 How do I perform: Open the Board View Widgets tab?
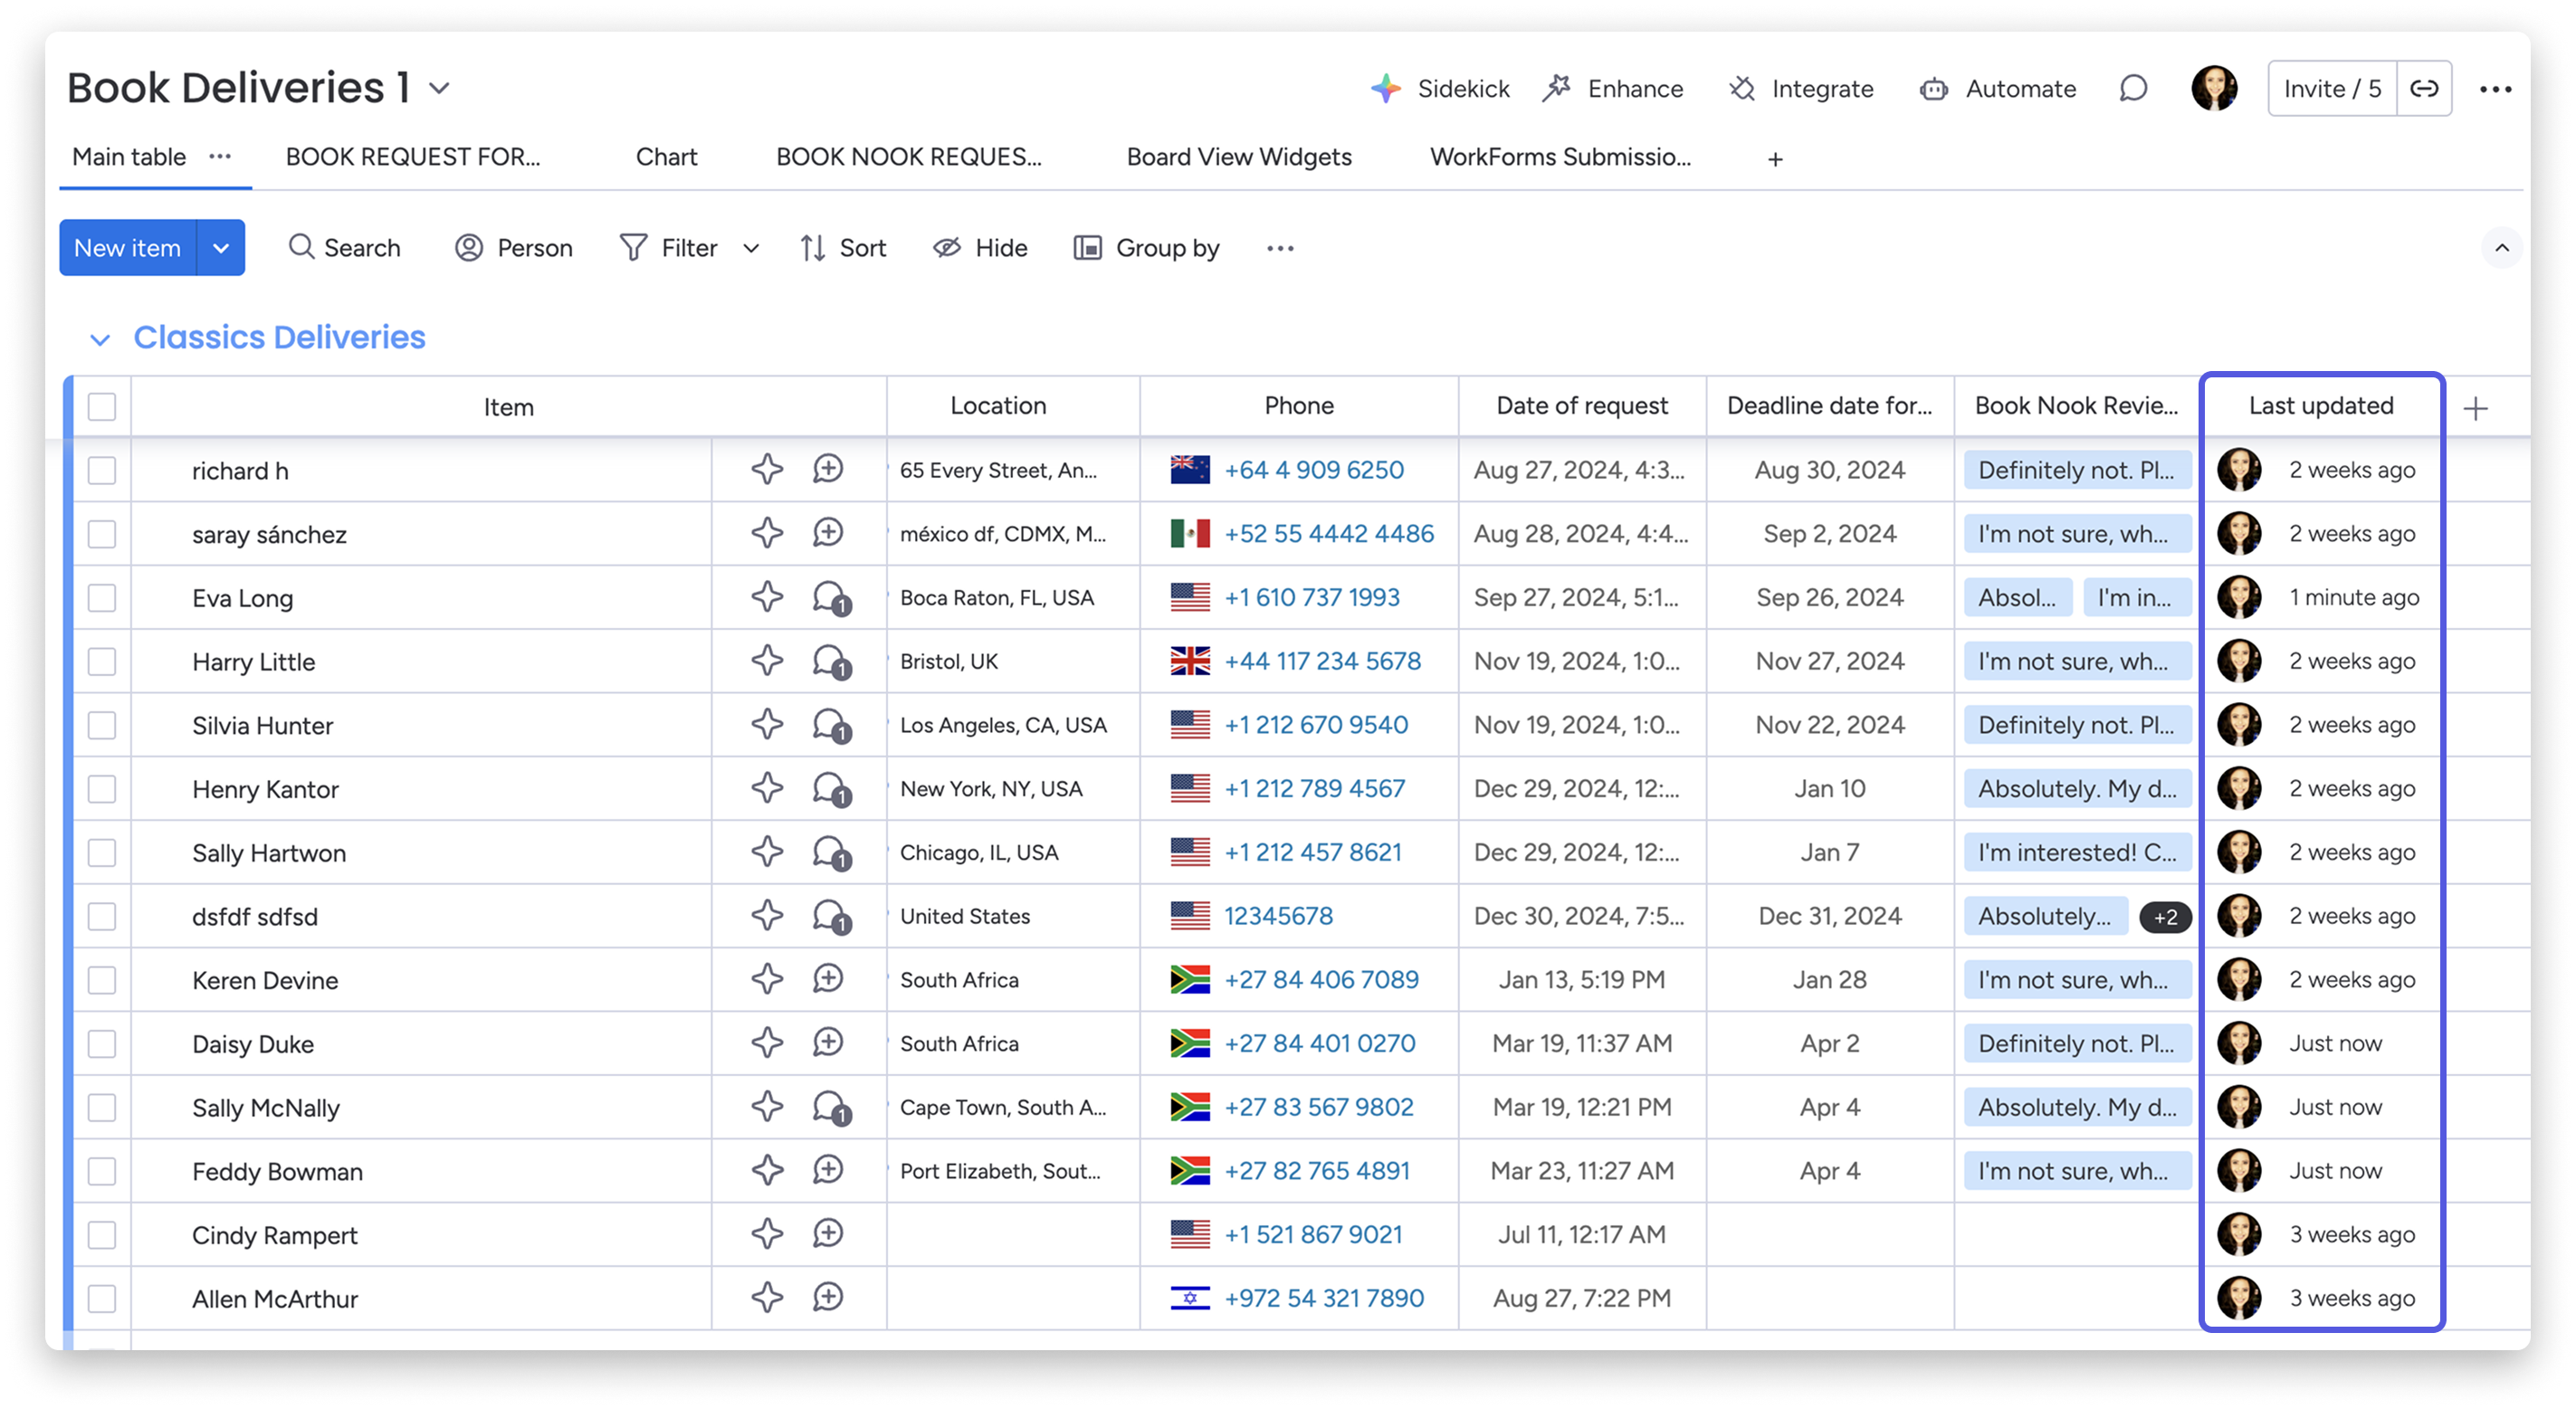(1238, 157)
